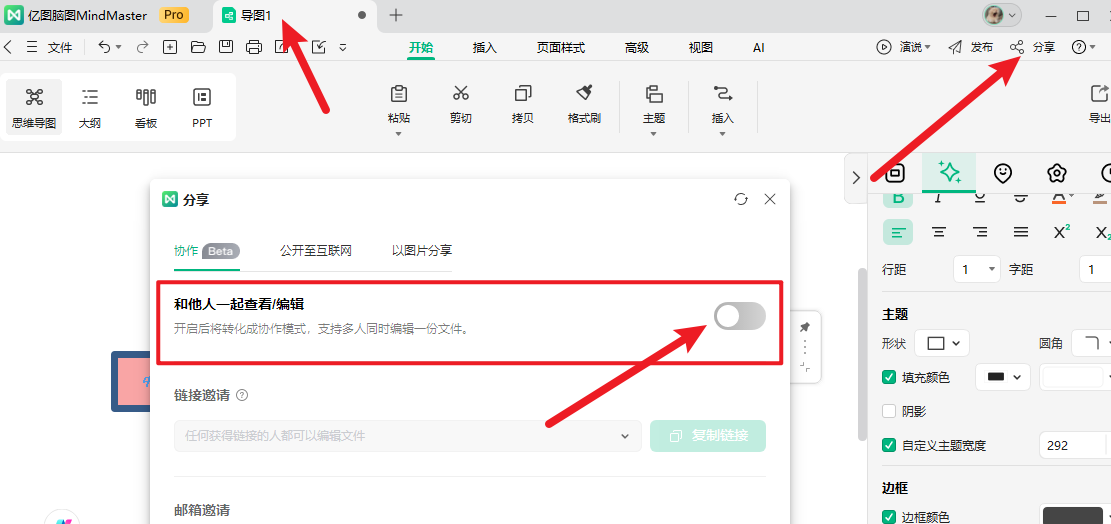Switch to the 大纲 outline view
The width and height of the screenshot is (1111, 524).
coord(90,97)
